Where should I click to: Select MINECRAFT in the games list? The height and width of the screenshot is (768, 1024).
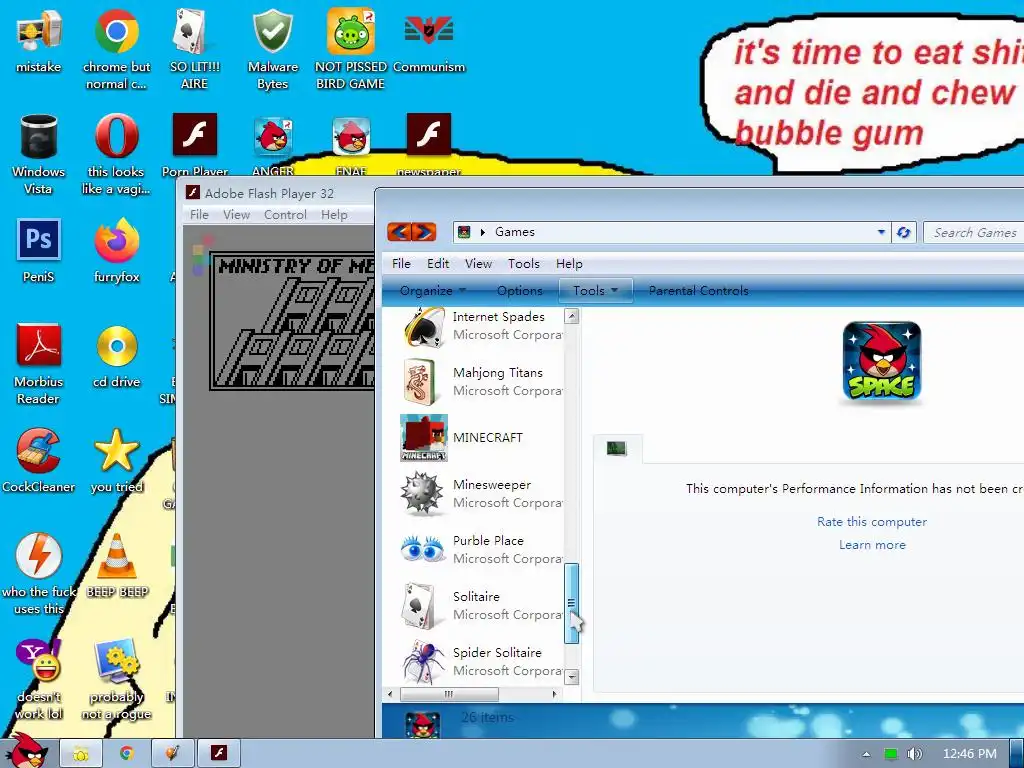[x=482, y=438]
